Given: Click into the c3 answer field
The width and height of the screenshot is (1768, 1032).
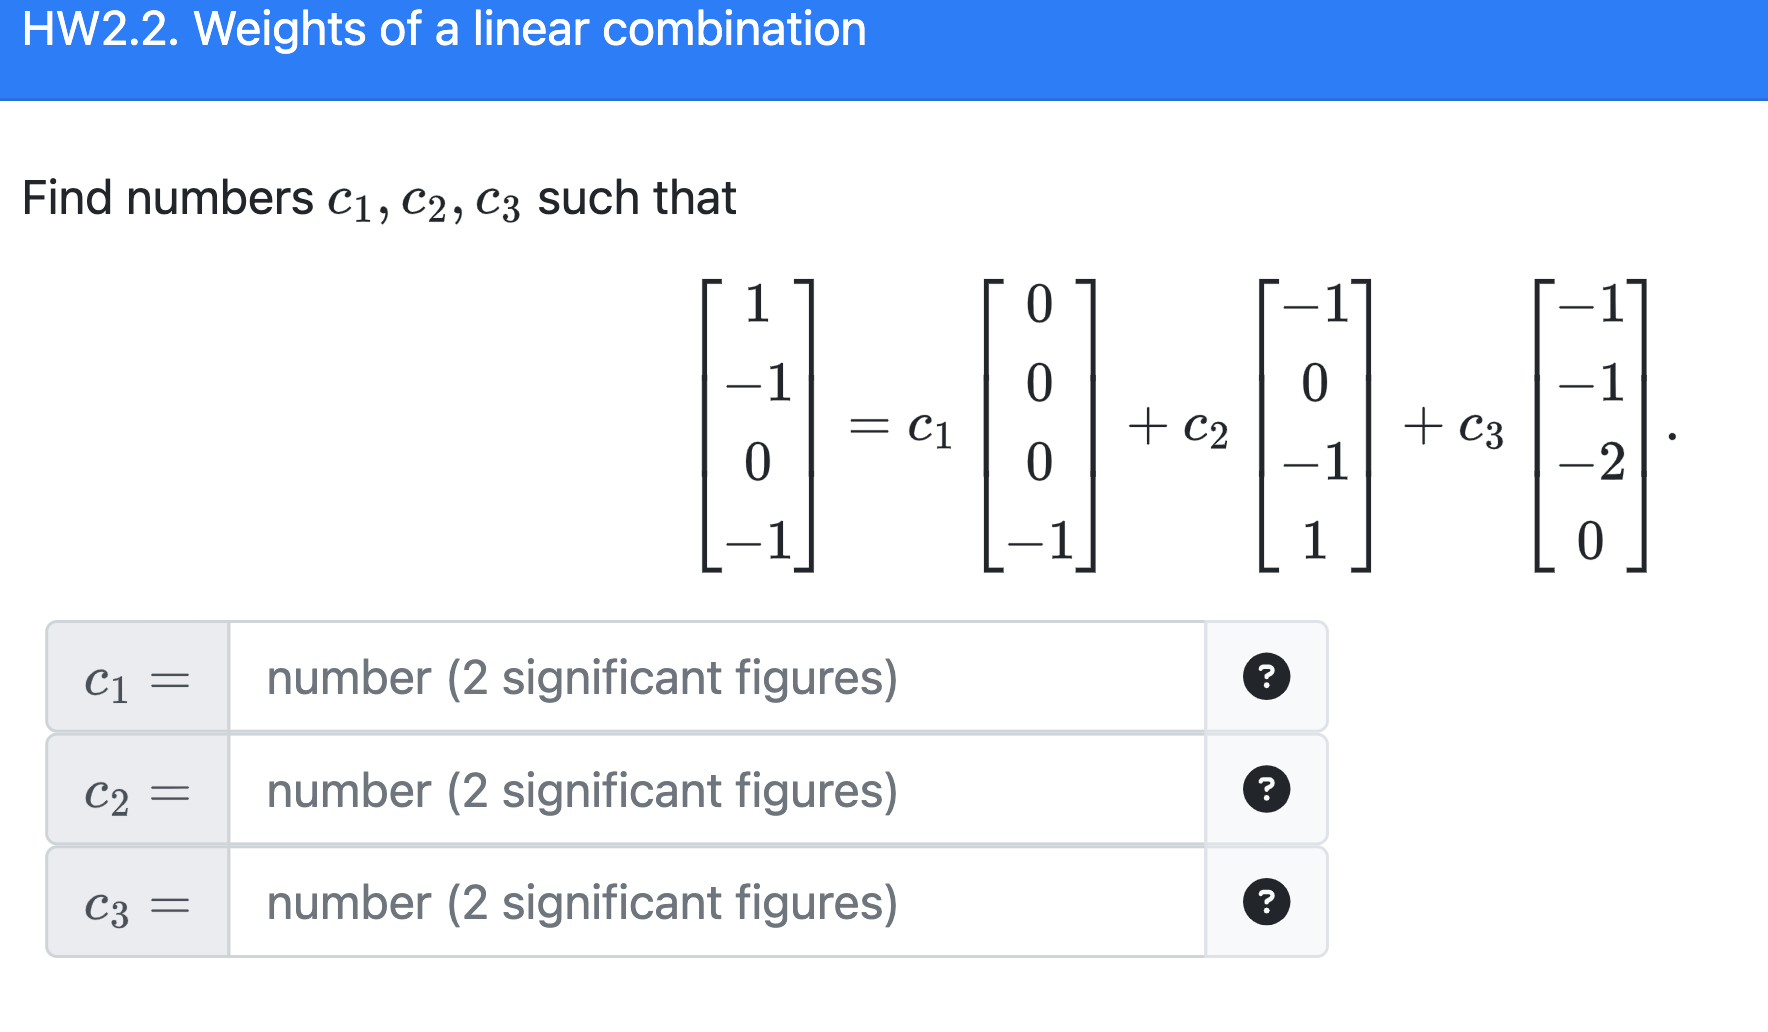Looking at the screenshot, I should [700, 903].
